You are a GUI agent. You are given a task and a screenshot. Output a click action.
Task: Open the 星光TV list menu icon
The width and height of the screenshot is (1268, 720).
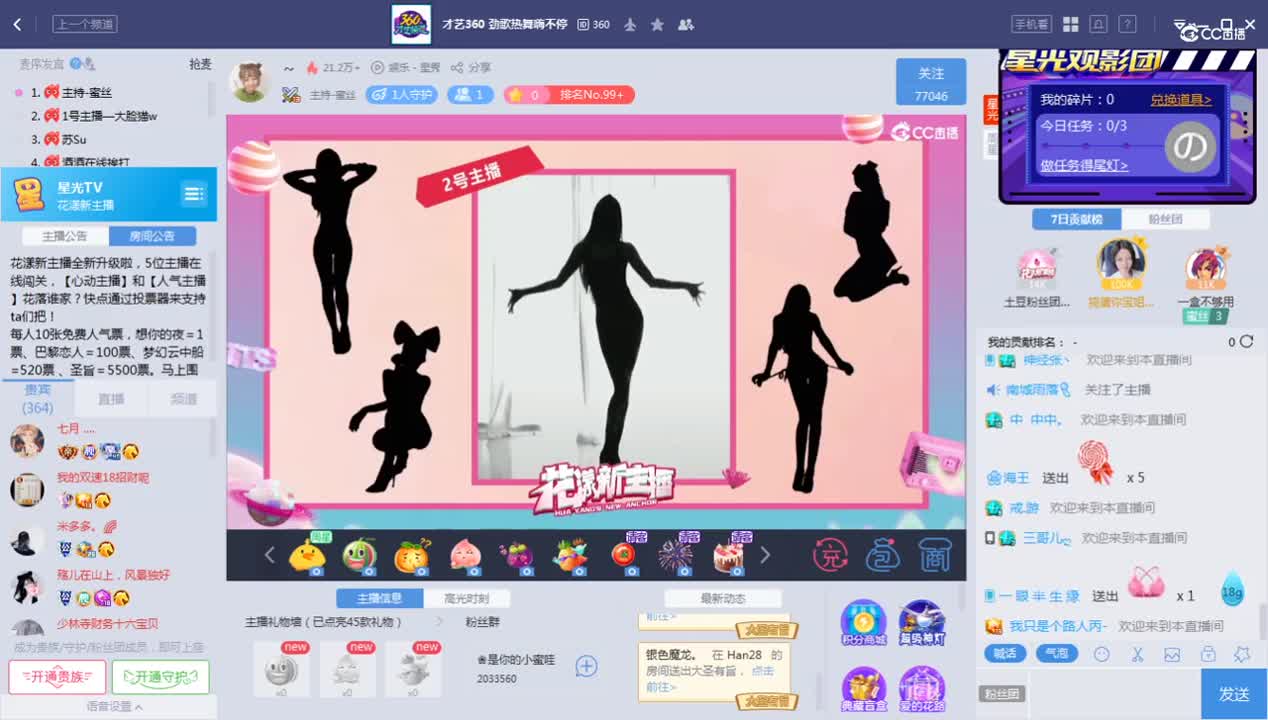193,194
